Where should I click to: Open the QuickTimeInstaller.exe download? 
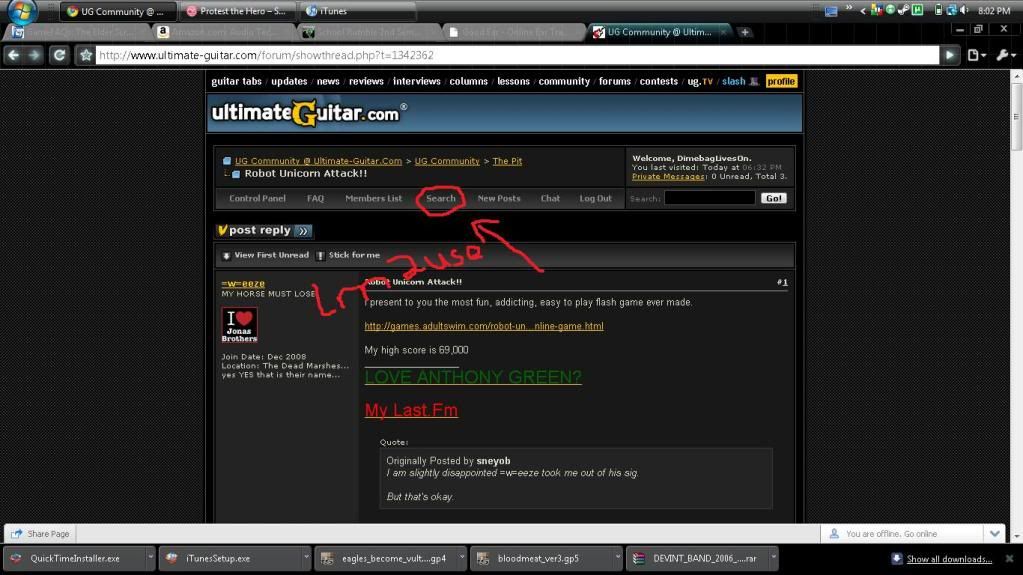coord(74,559)
